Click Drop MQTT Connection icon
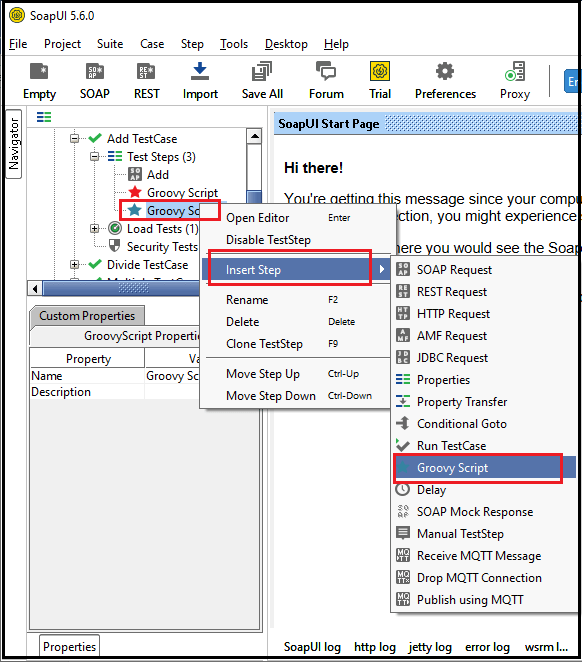 403,577
